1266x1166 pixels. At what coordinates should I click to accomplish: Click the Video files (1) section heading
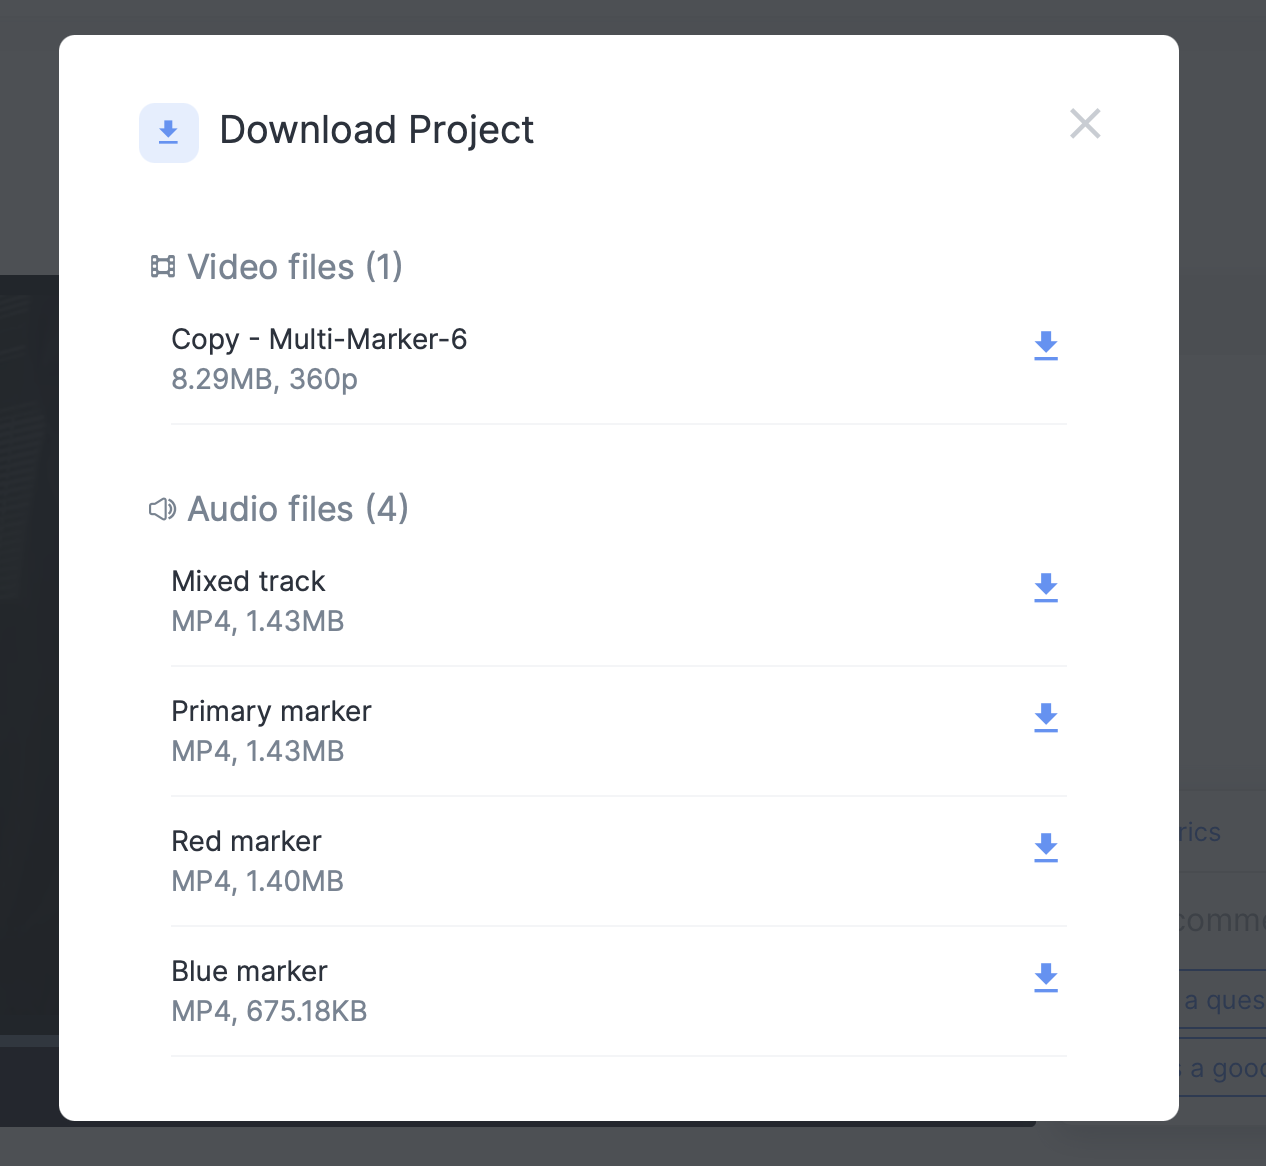(295, 267)
